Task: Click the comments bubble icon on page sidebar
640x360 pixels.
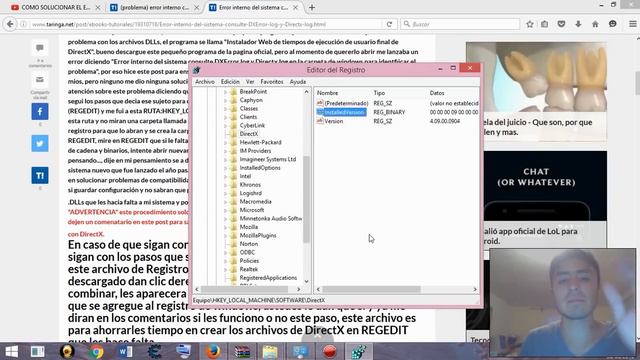Action: pyautogui.click(x=40, y=48)
